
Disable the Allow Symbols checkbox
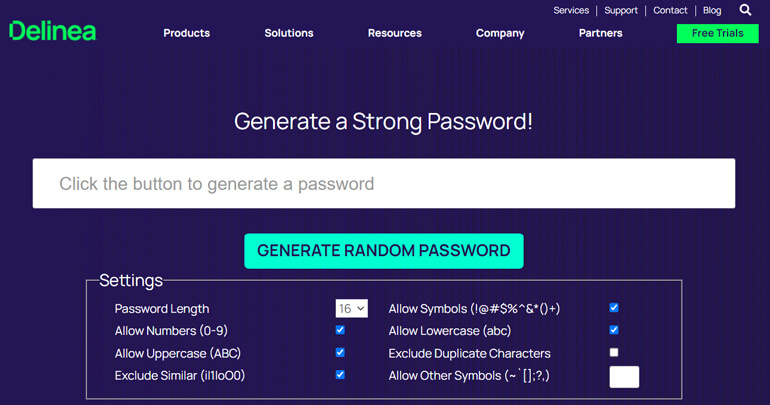tap(614, 308)
